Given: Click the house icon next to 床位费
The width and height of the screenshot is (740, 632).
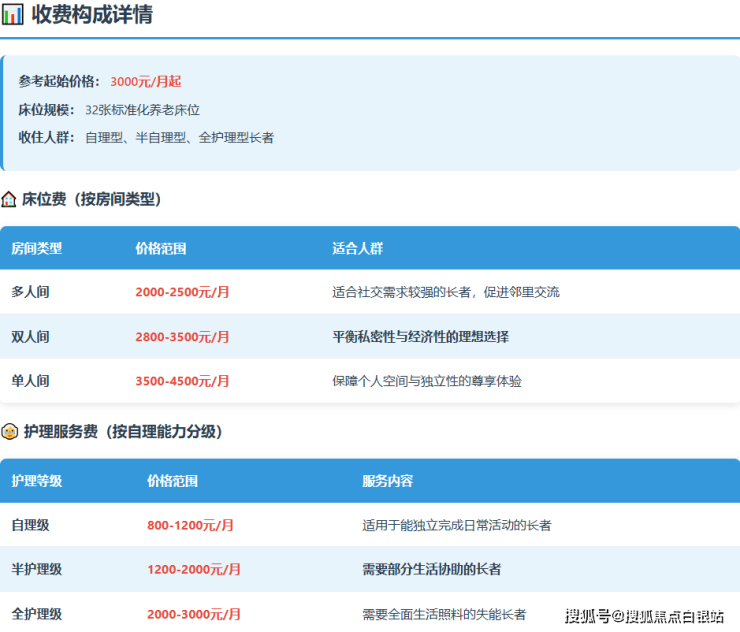Looking at the screenshot, I should 9,199.
